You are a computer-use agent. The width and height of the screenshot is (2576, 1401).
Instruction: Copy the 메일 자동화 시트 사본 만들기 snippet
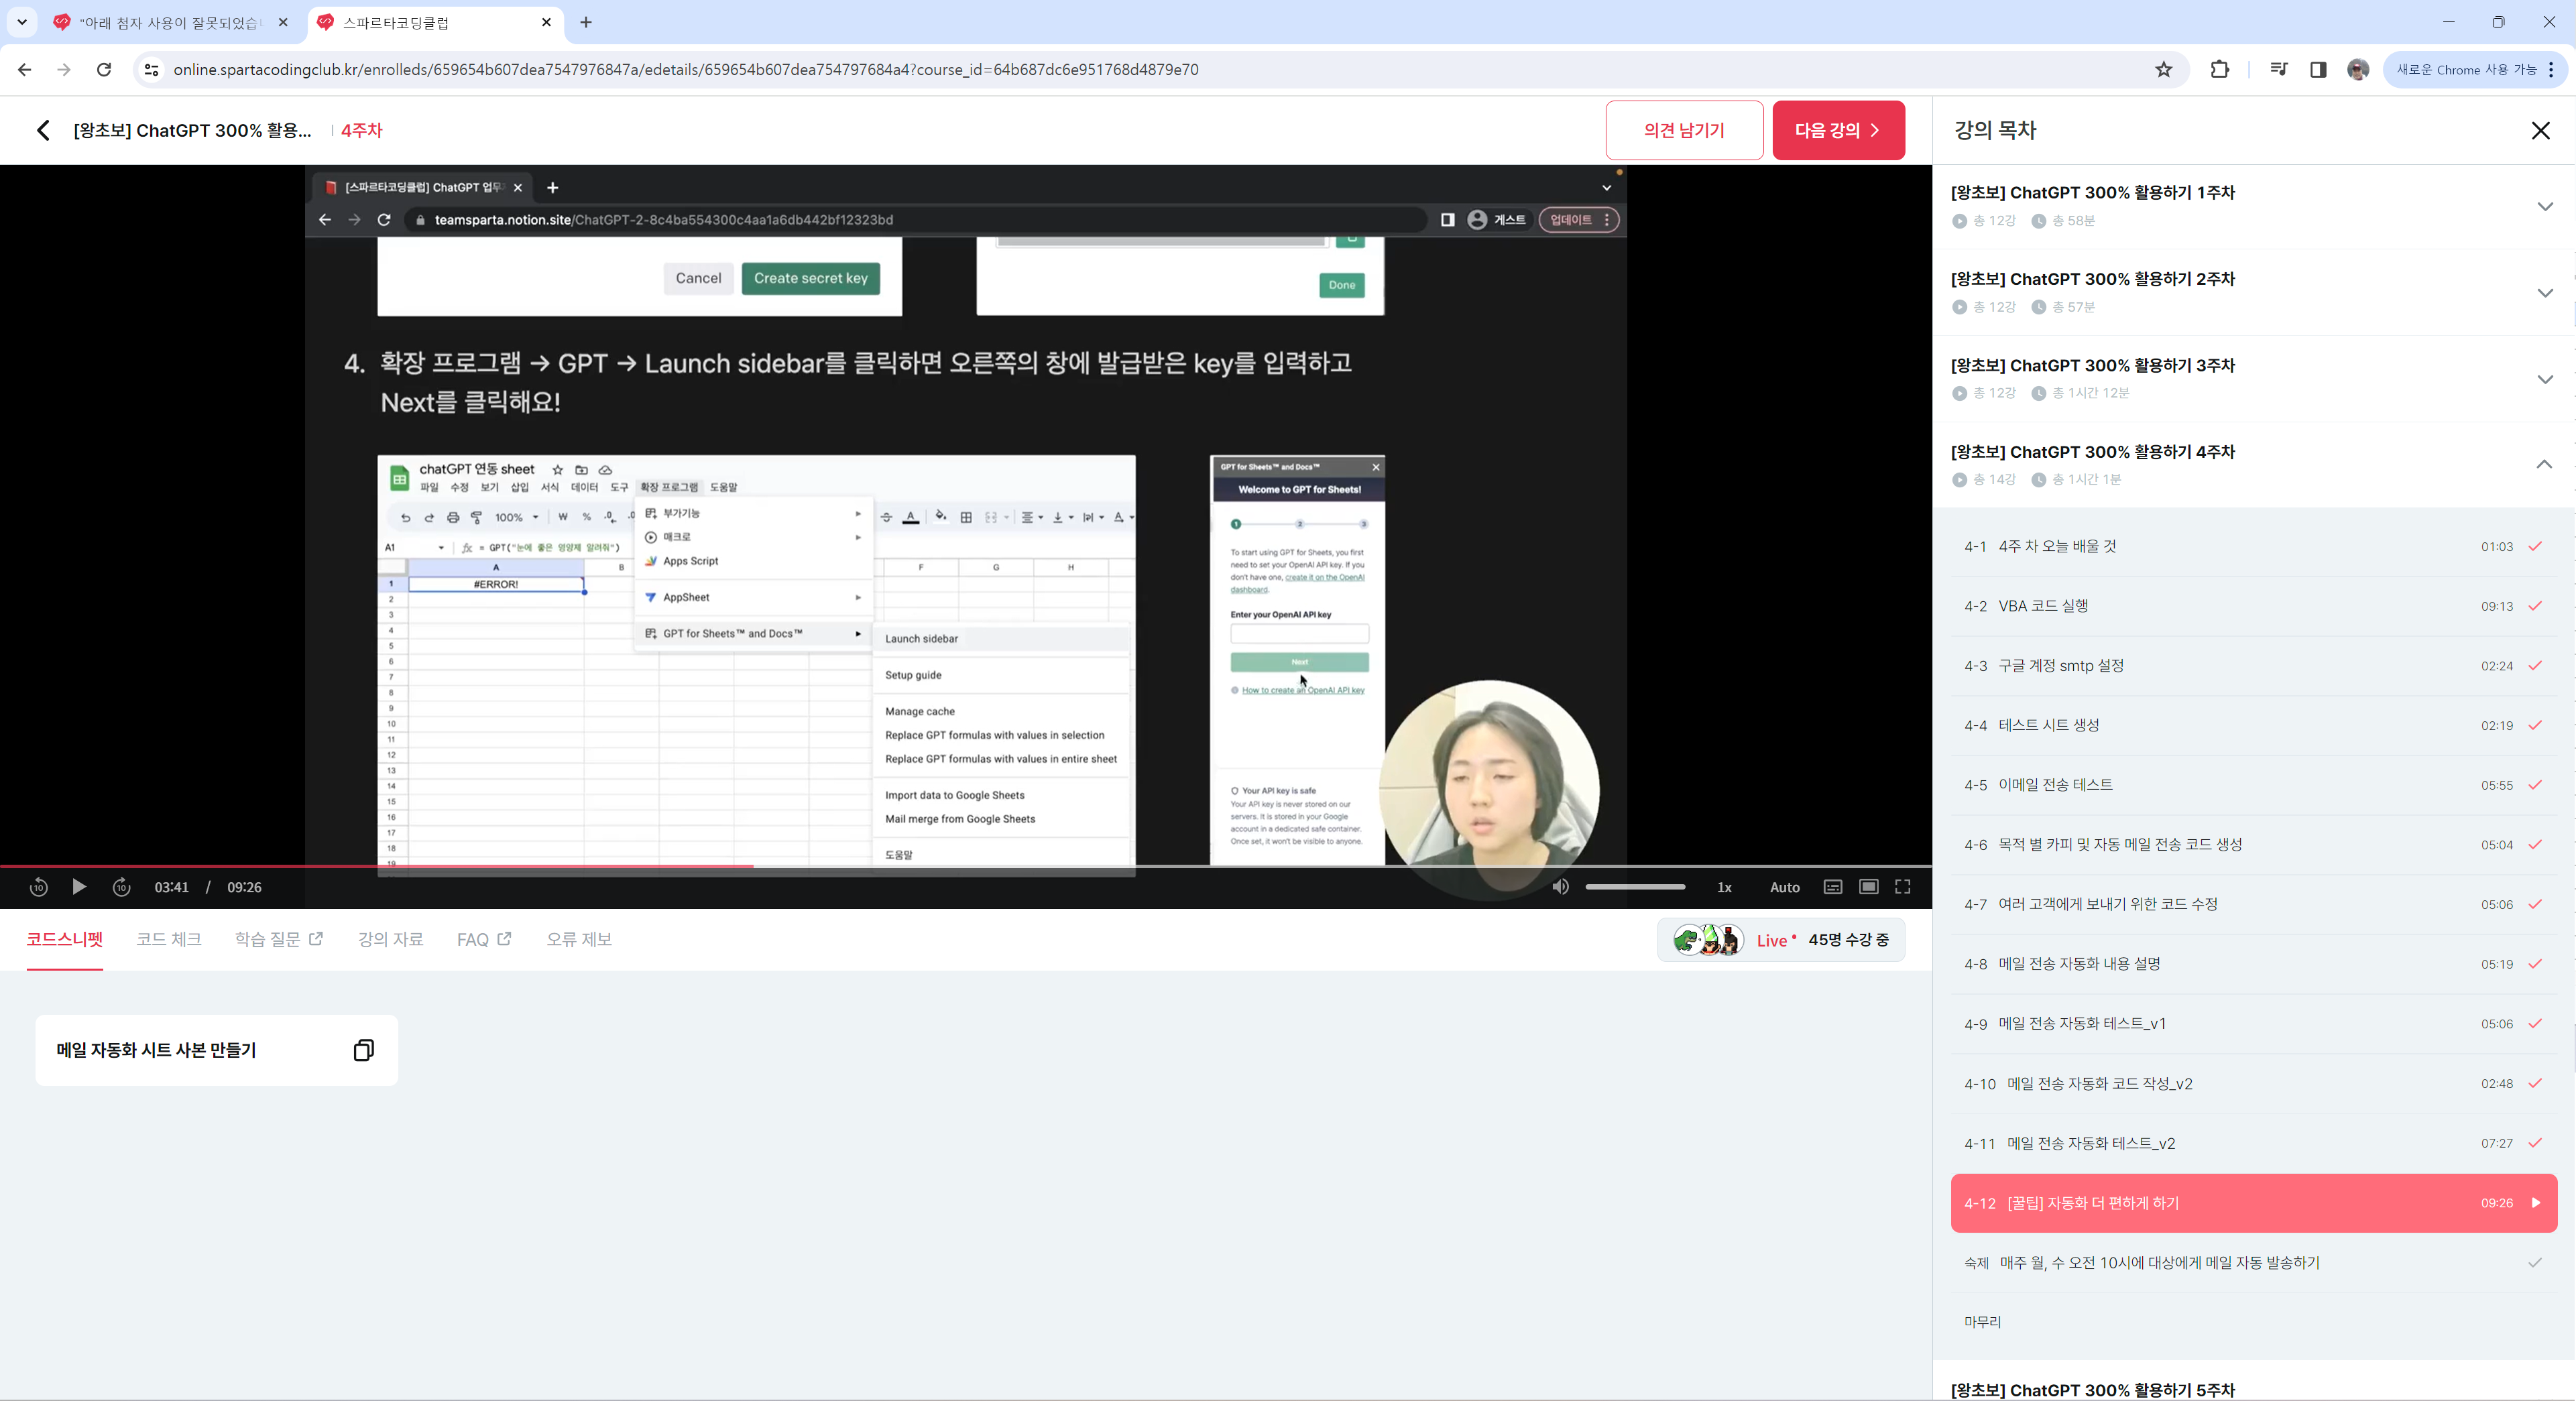coord(364,1050)
